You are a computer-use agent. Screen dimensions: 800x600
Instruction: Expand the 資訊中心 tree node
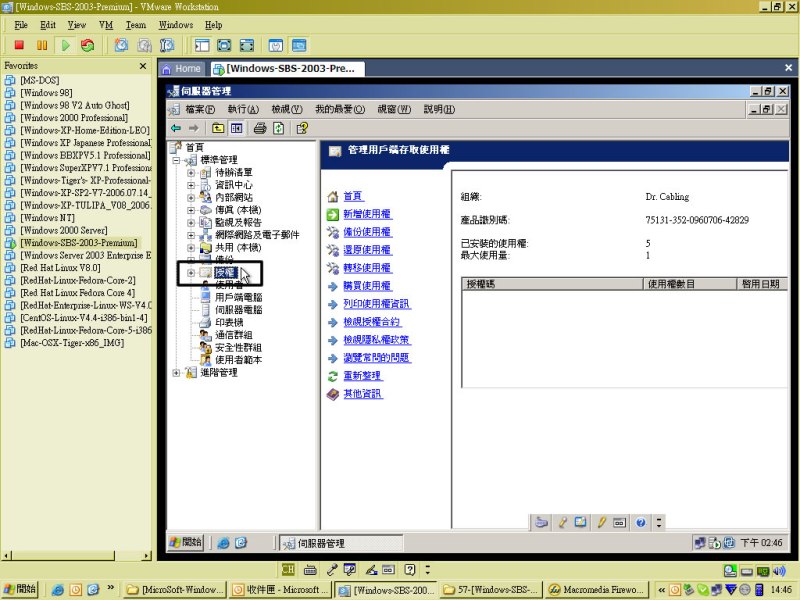click(190, 185)
